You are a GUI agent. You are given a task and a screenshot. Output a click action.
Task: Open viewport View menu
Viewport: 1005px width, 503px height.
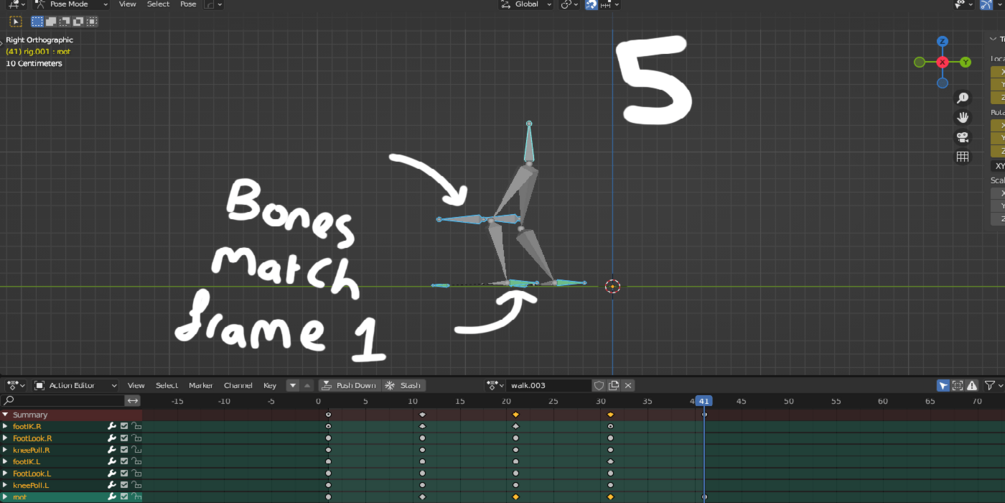click(128, 4)
